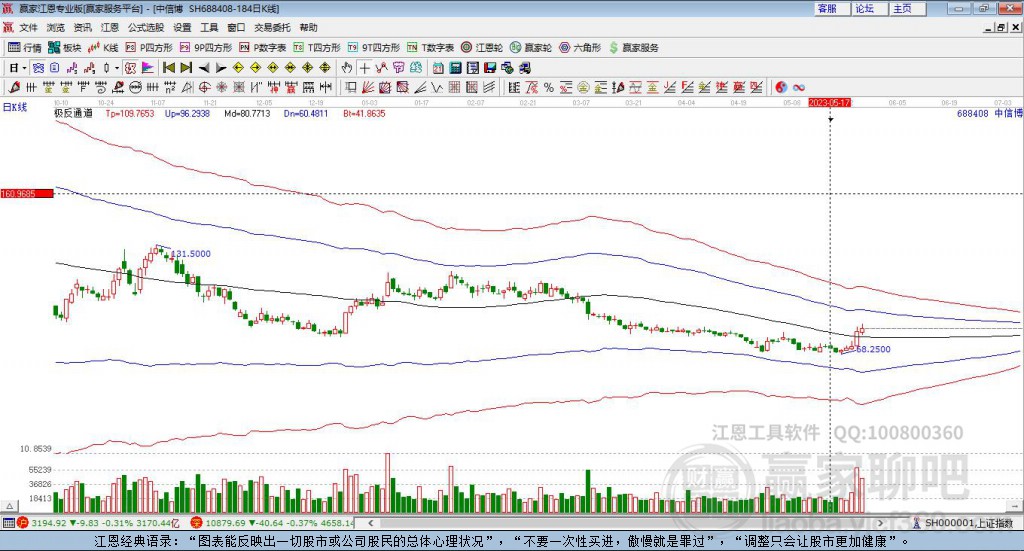
Task: Click the infinity symbol icon
Action: [x=798, y=87]
